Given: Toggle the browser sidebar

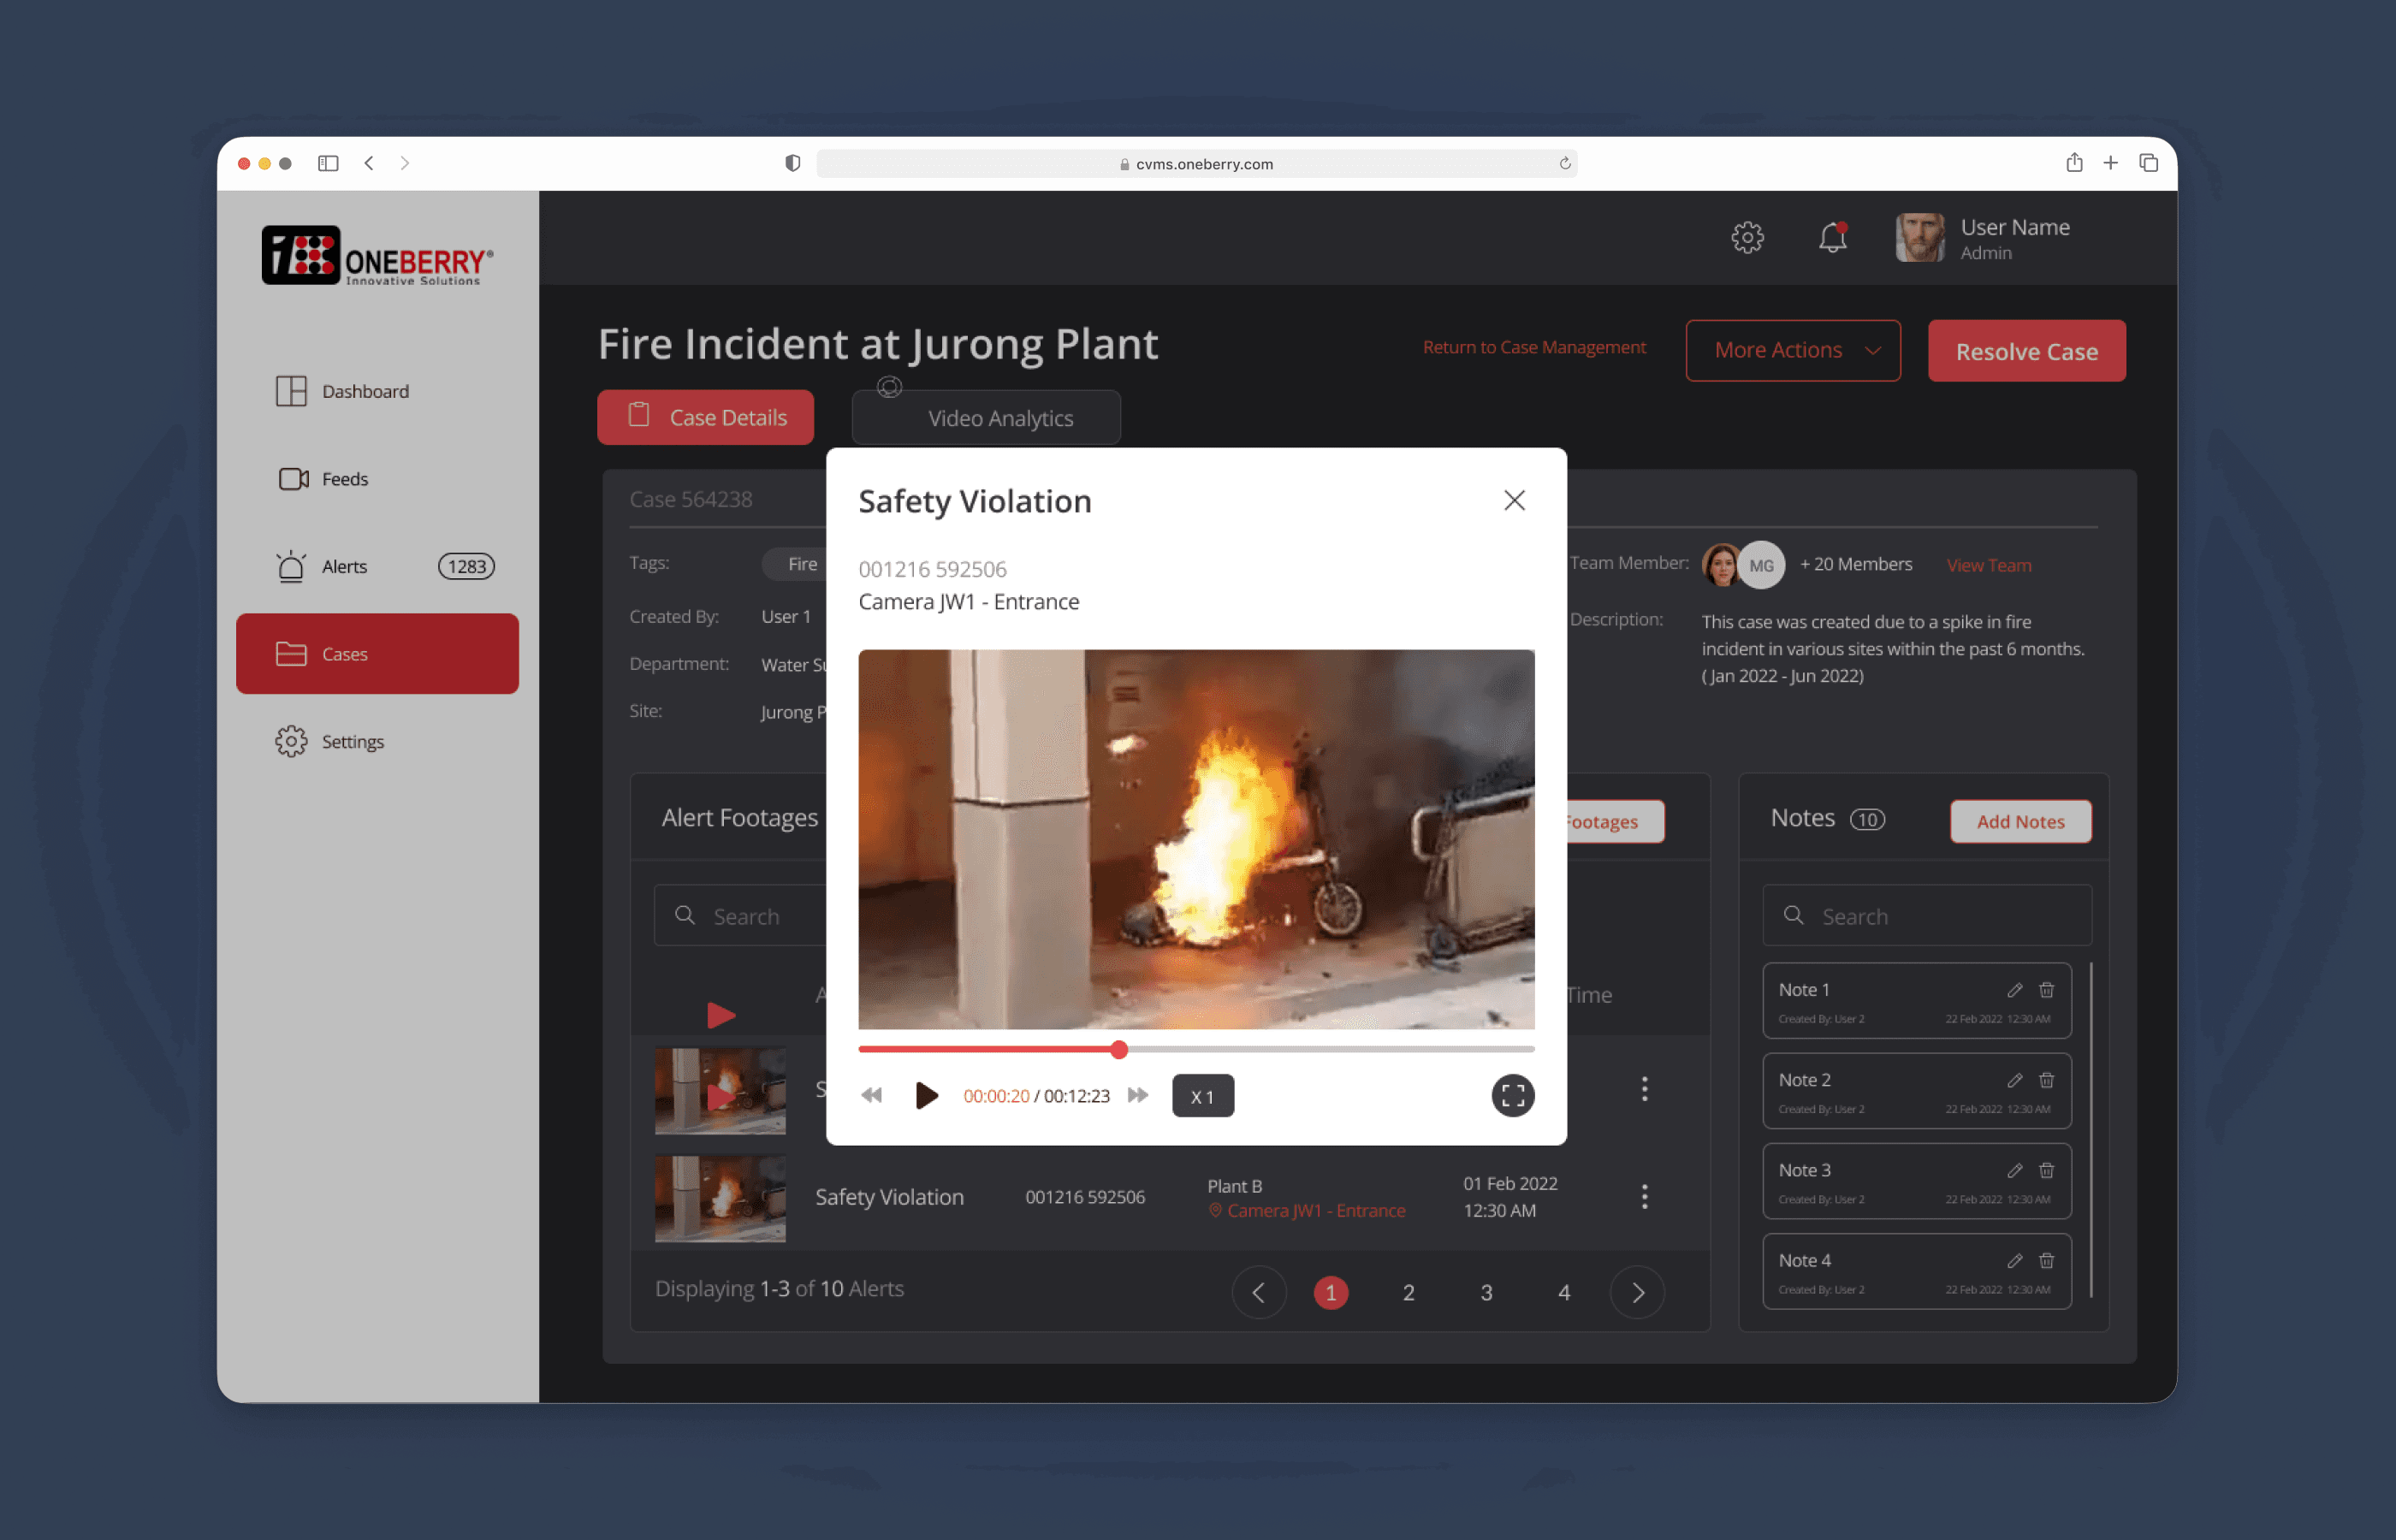Looking at the screenshot, I should click(x=328, y=163).
